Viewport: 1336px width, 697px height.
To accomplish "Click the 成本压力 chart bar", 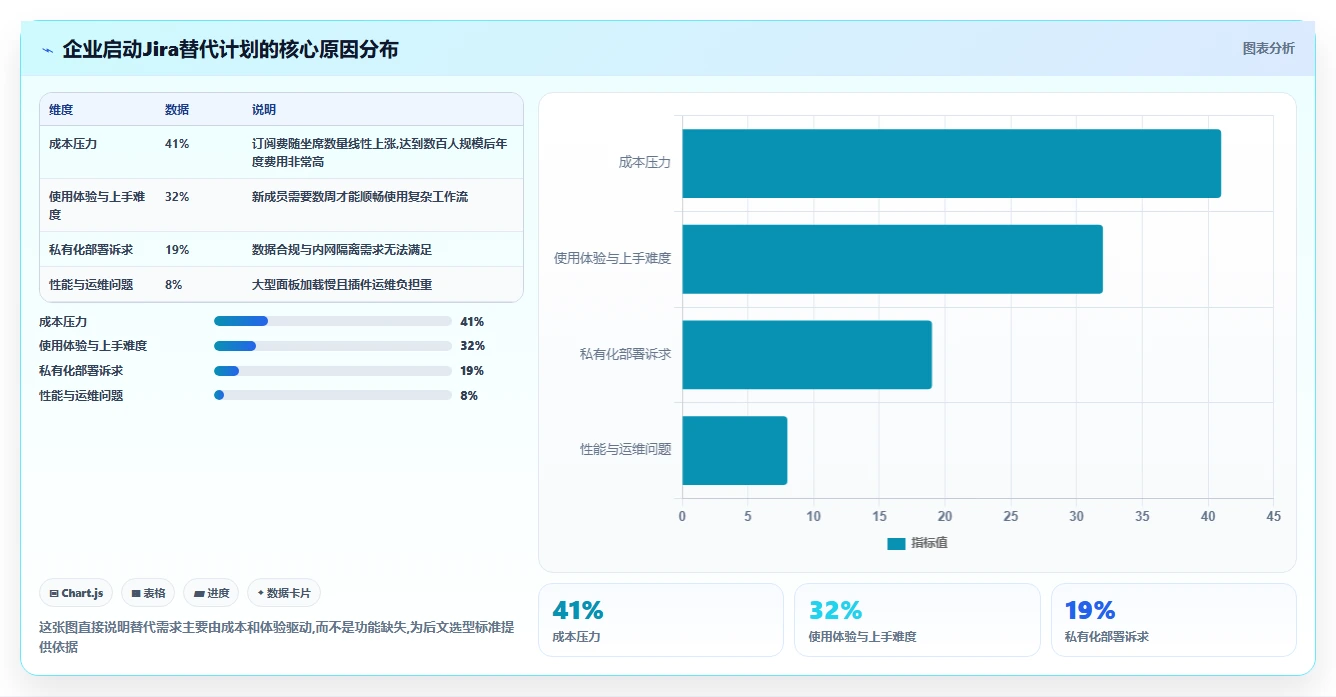I will [951, 163].
